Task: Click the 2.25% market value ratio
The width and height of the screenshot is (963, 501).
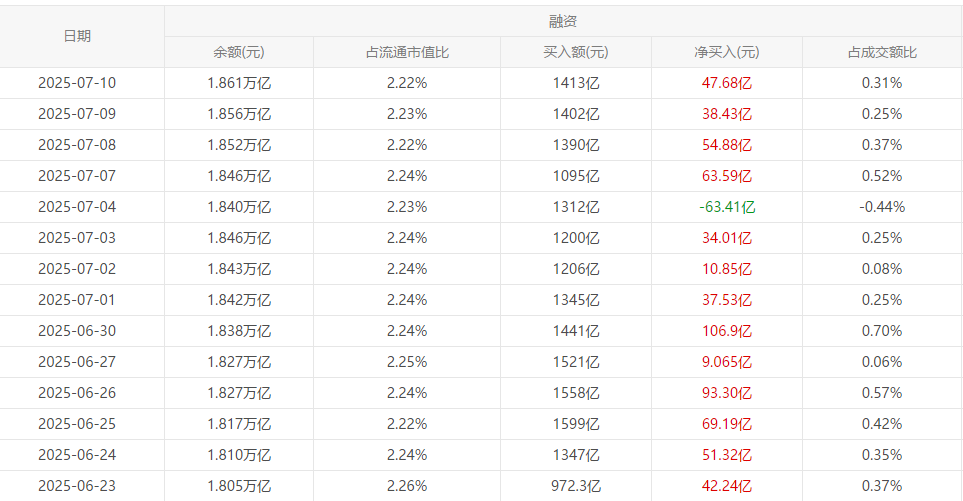Action: click(x=407, y=362)
